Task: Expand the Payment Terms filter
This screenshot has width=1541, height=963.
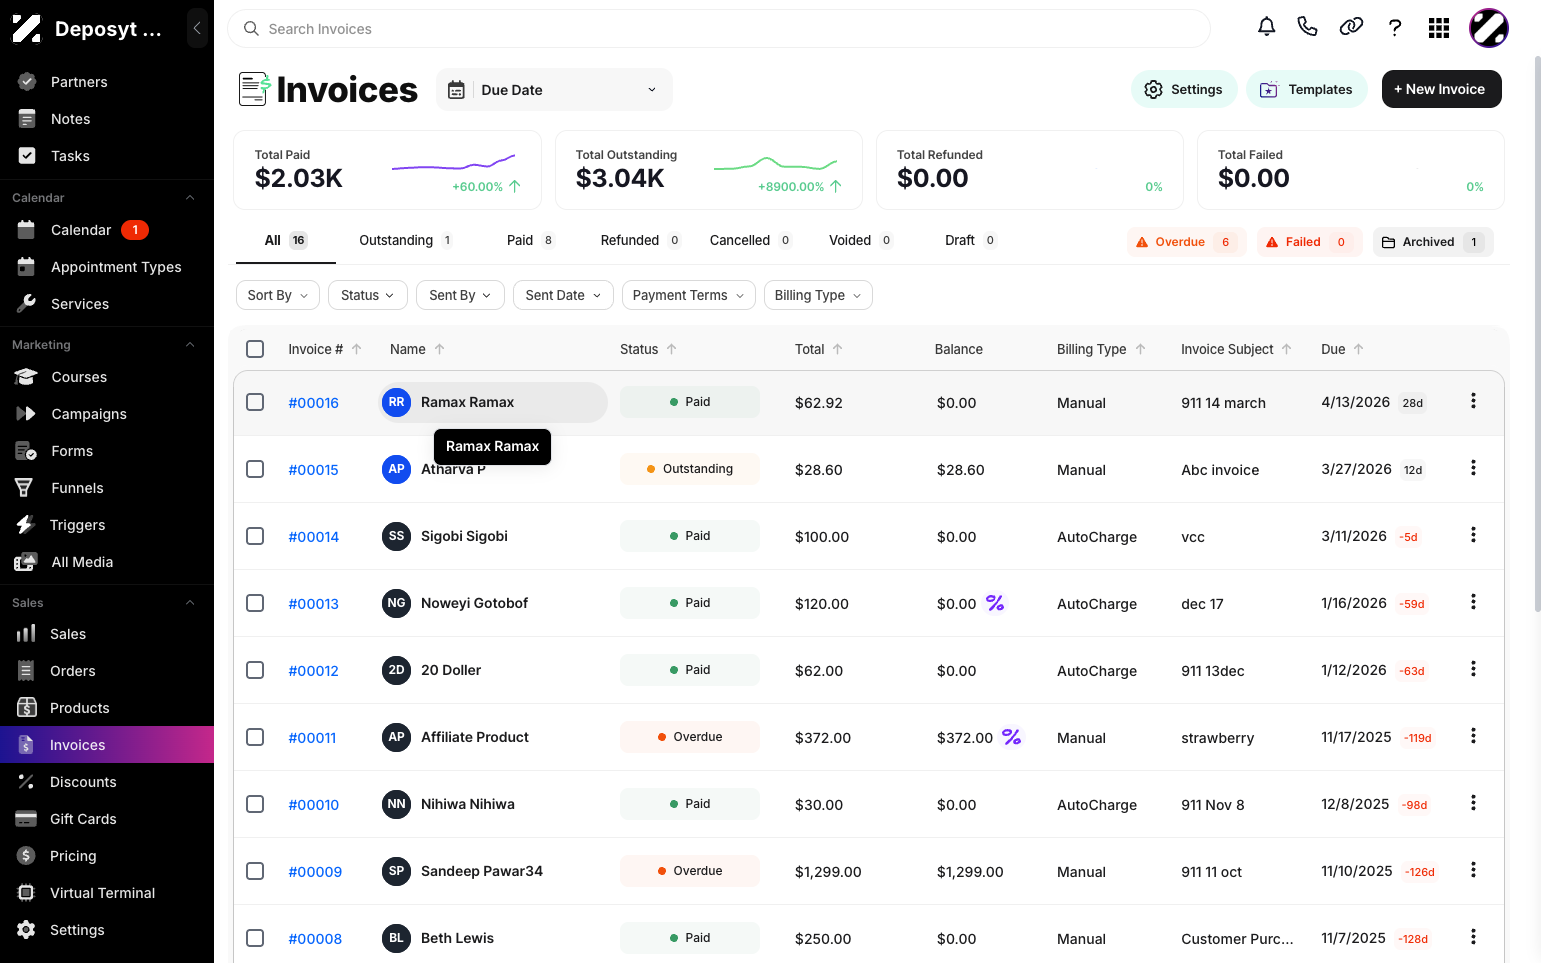Action: pyautogui.click(x=688, y=295)
